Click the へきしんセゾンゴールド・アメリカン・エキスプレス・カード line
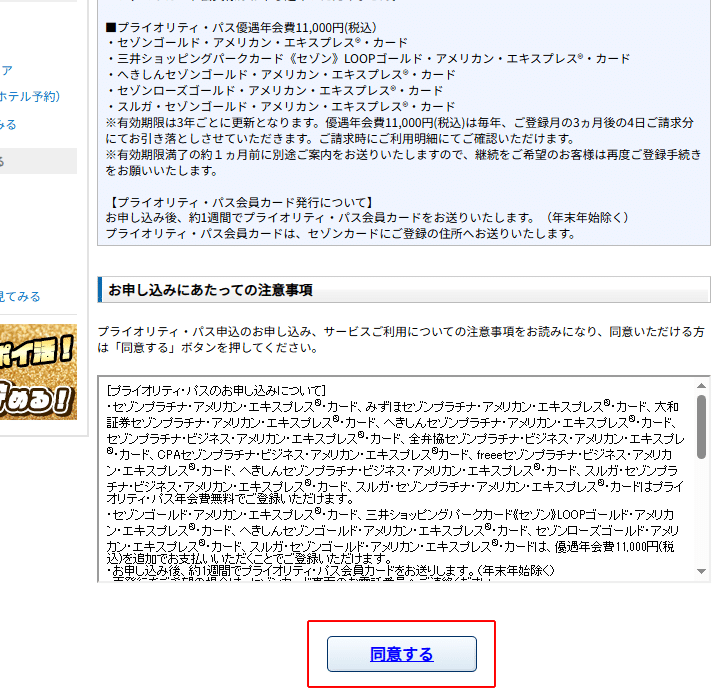Image resolution: width=715 pixels, height=699 pixels. point(280,75)
